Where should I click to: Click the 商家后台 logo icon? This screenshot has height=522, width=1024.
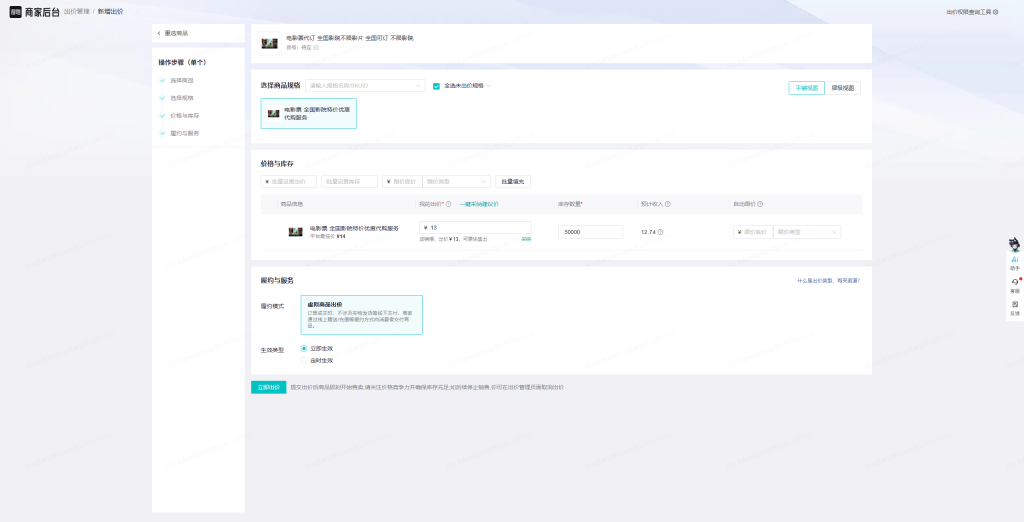[x=16, y=12]
